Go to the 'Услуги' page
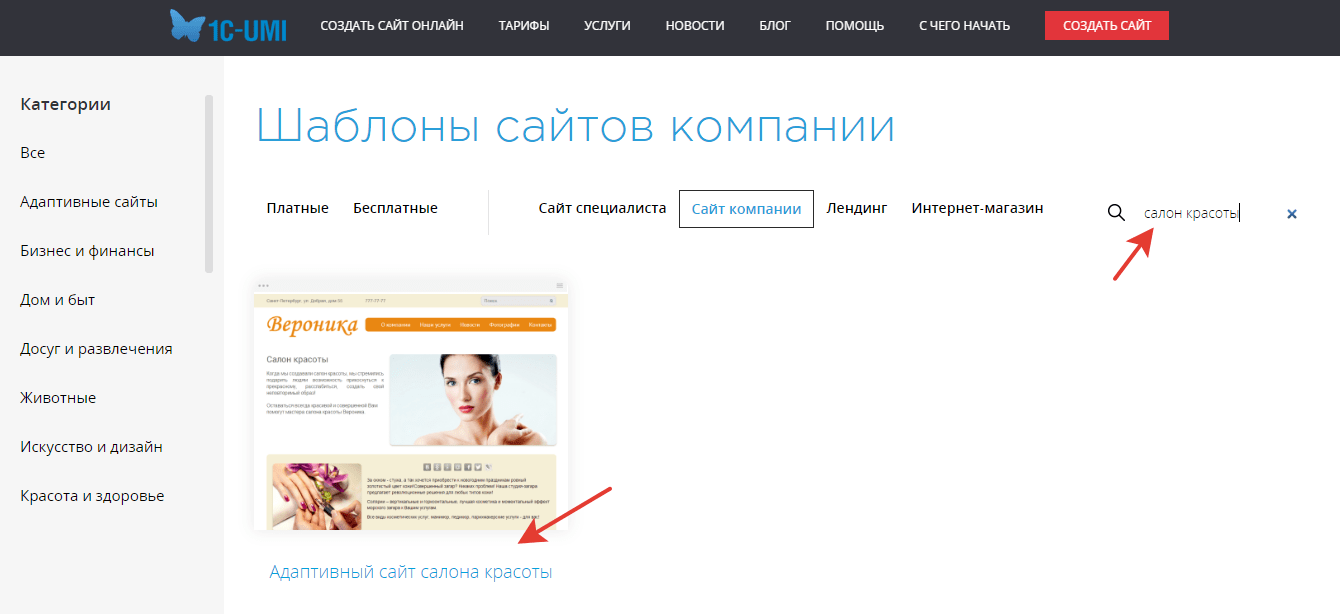Screen dimensions: 1340x614 pos(607,26)
